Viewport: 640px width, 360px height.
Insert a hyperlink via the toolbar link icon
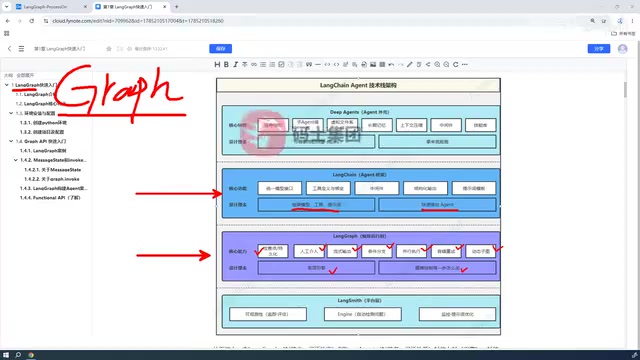[x=254, y=64]
